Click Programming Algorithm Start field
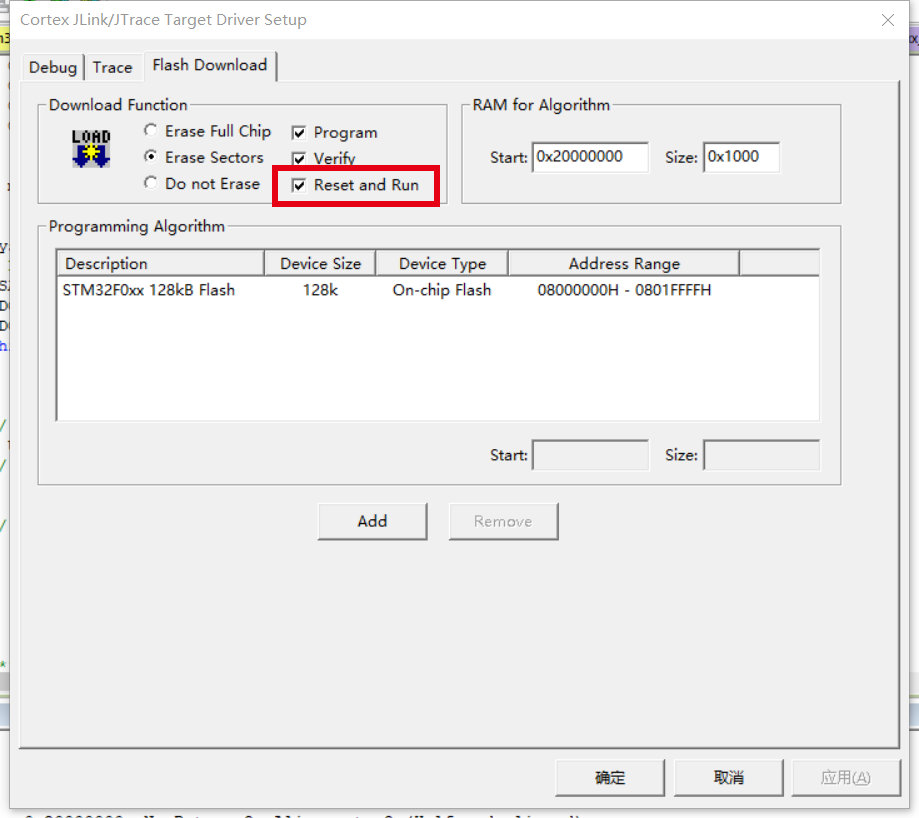The image size is (919, 818). point(590,455)
